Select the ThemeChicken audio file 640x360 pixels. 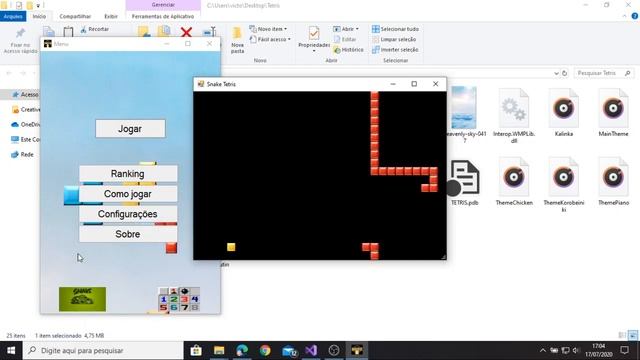click(514, 182)
